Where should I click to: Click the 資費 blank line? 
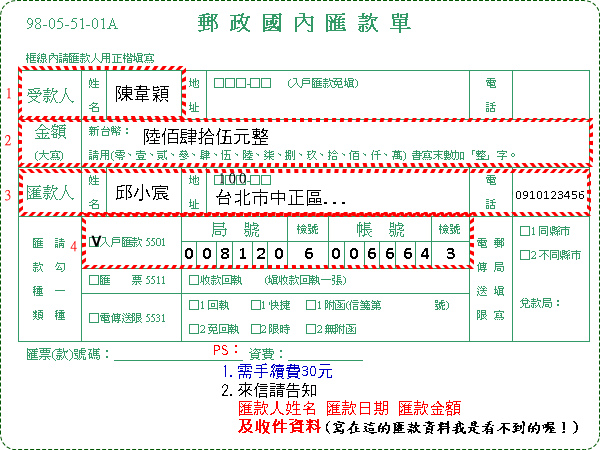(325, 356)
